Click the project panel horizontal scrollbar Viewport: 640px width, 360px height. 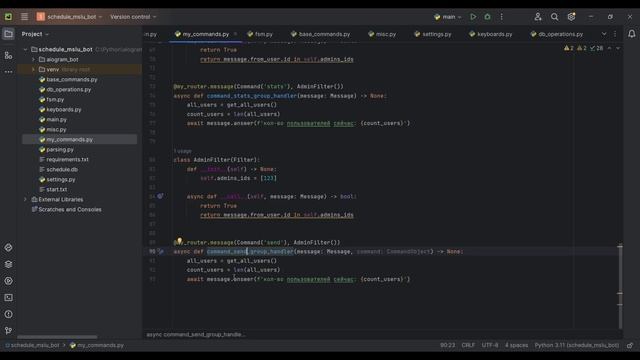point(57,337)
